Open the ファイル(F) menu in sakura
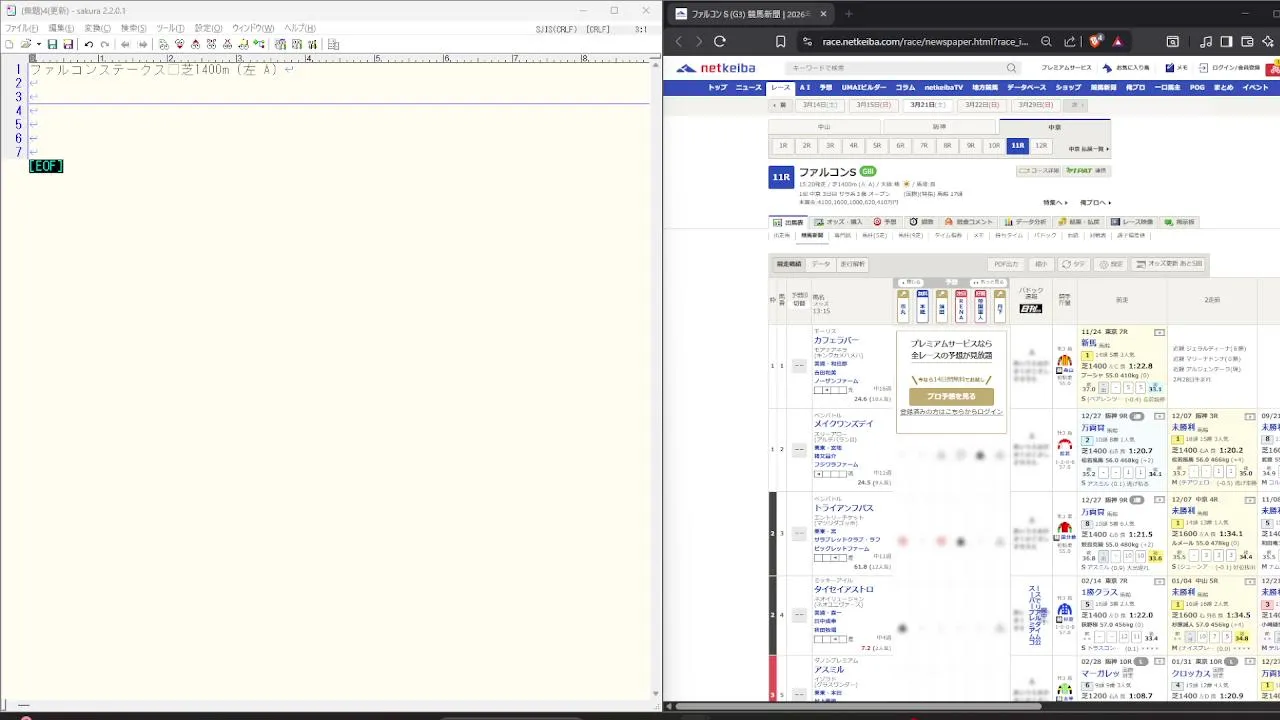1280x720 pixels. pos(21,29)
